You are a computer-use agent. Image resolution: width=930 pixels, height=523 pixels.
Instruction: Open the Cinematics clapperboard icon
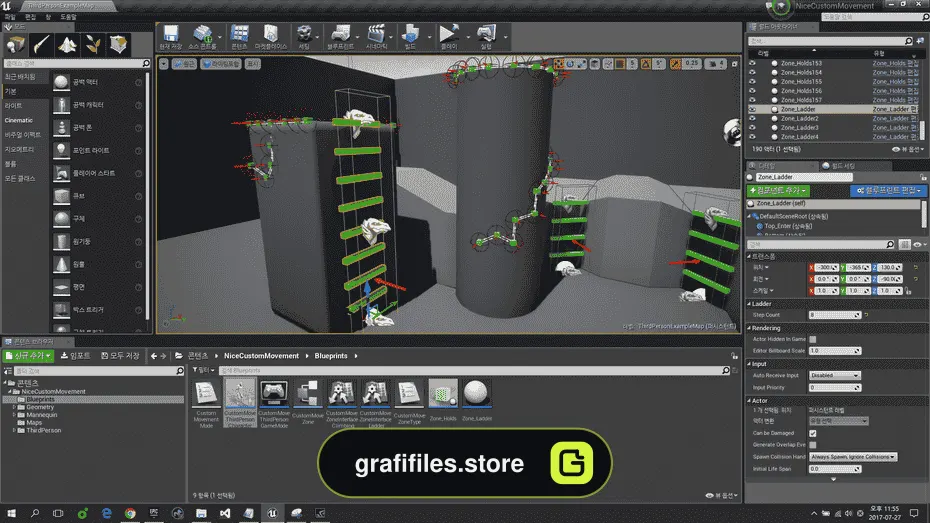377,34
